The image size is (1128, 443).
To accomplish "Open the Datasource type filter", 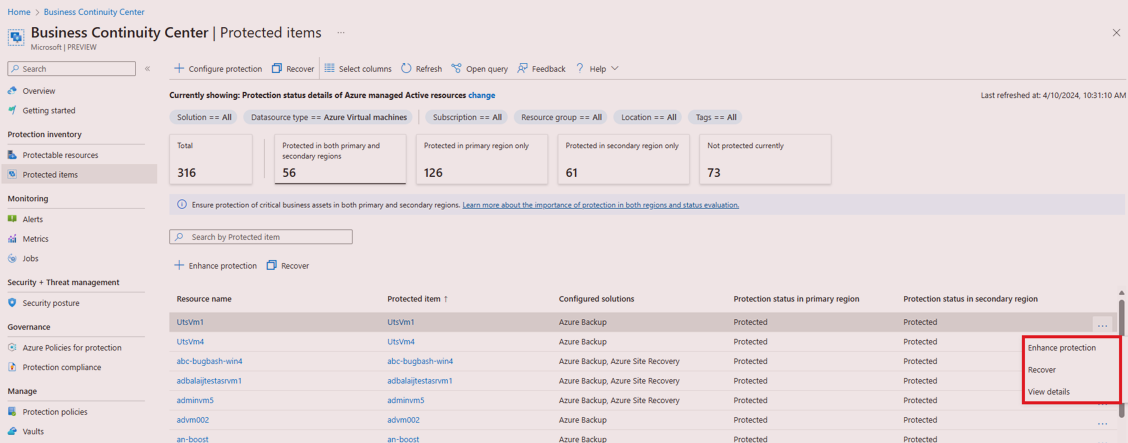I will (x=328, y=117).
